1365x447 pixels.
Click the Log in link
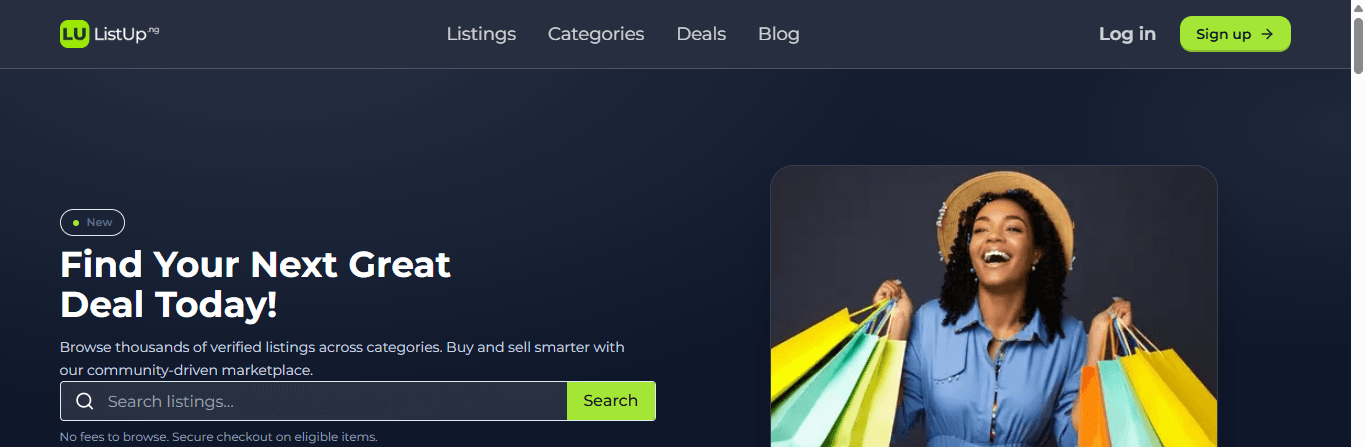point(1127,34)
